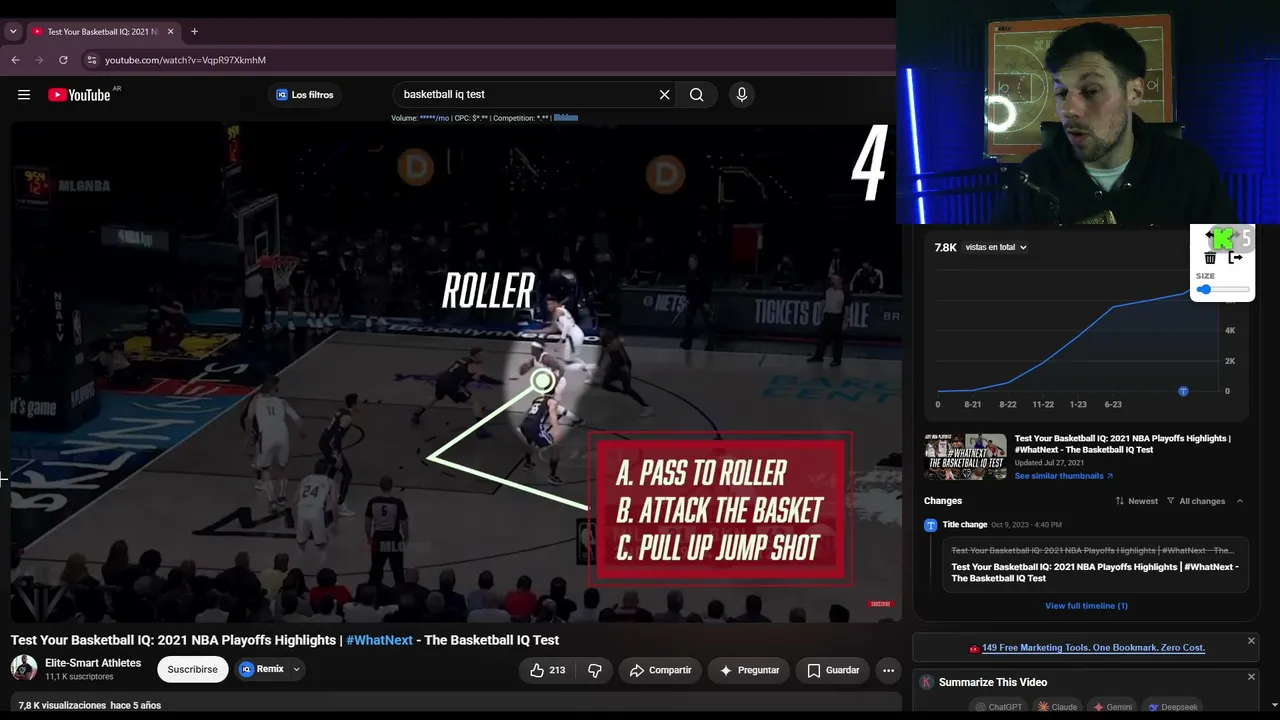Click the Preguntar ask button

749,670
